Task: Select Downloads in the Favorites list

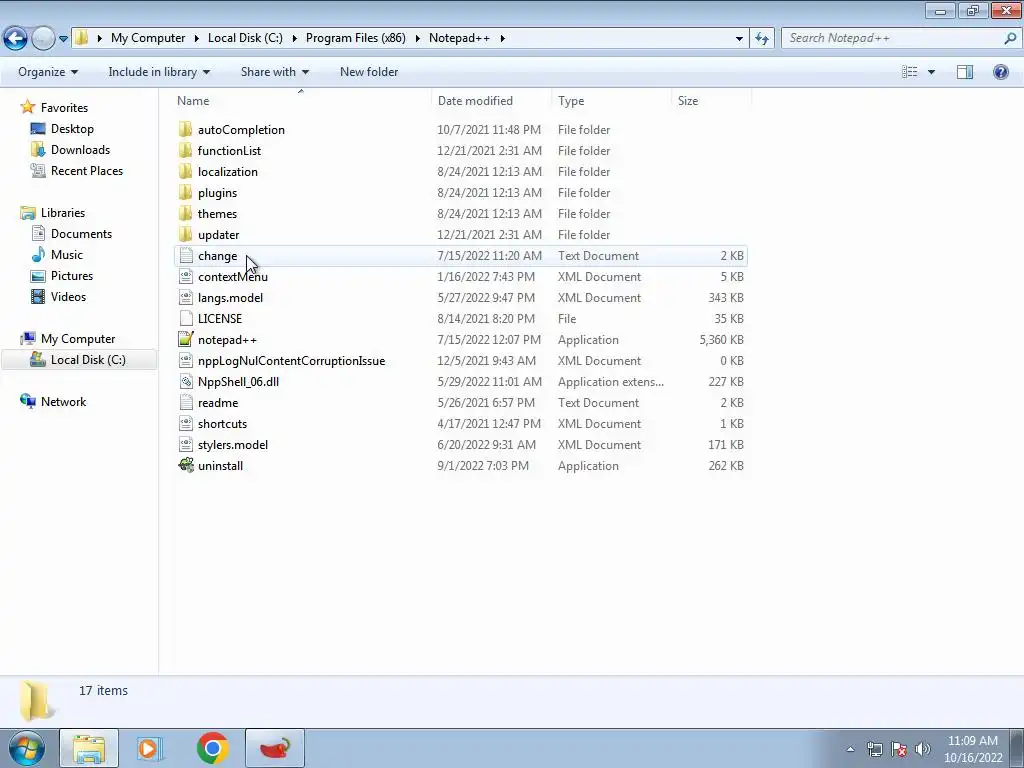Action: click(80, 150)
